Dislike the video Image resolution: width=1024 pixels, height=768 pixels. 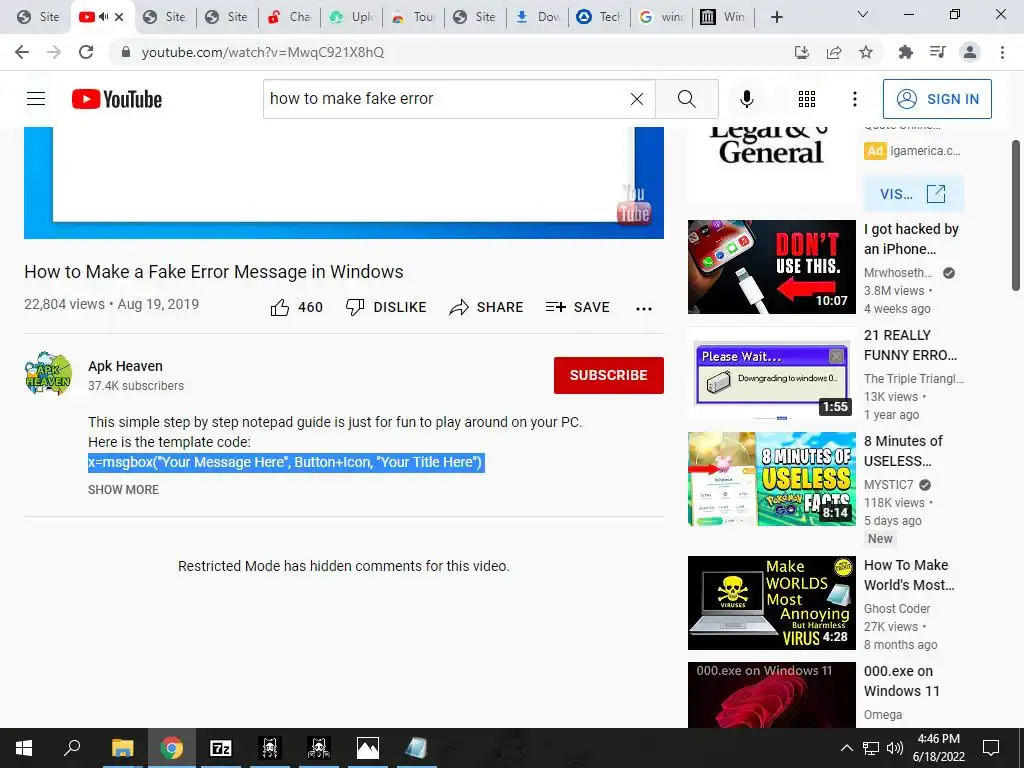pyautogui.click(x=386, y=308)
